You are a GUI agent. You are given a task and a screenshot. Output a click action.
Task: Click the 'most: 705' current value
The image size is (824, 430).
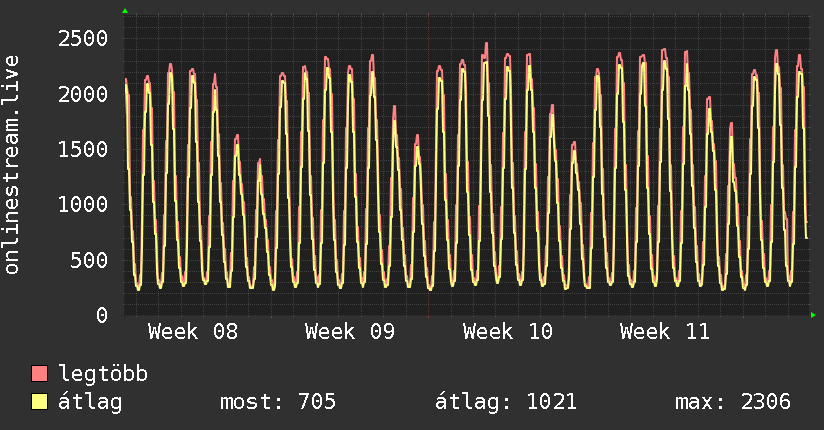click(278, 402)
